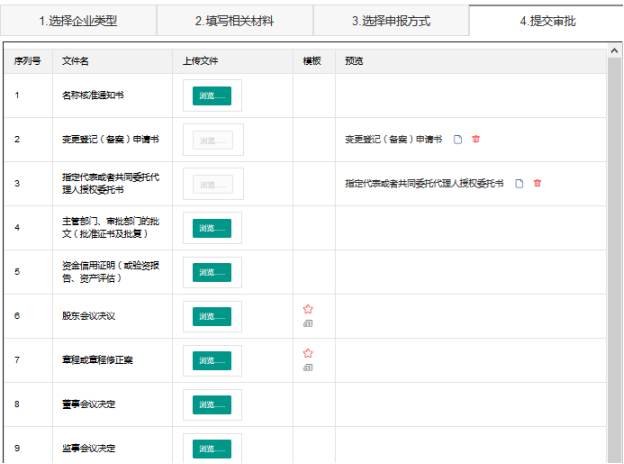Click the red star template icon for 章程或章程修正案
The width and height of the screenshot is (624, 464).
pyautogui.click(x=308, y=353)
